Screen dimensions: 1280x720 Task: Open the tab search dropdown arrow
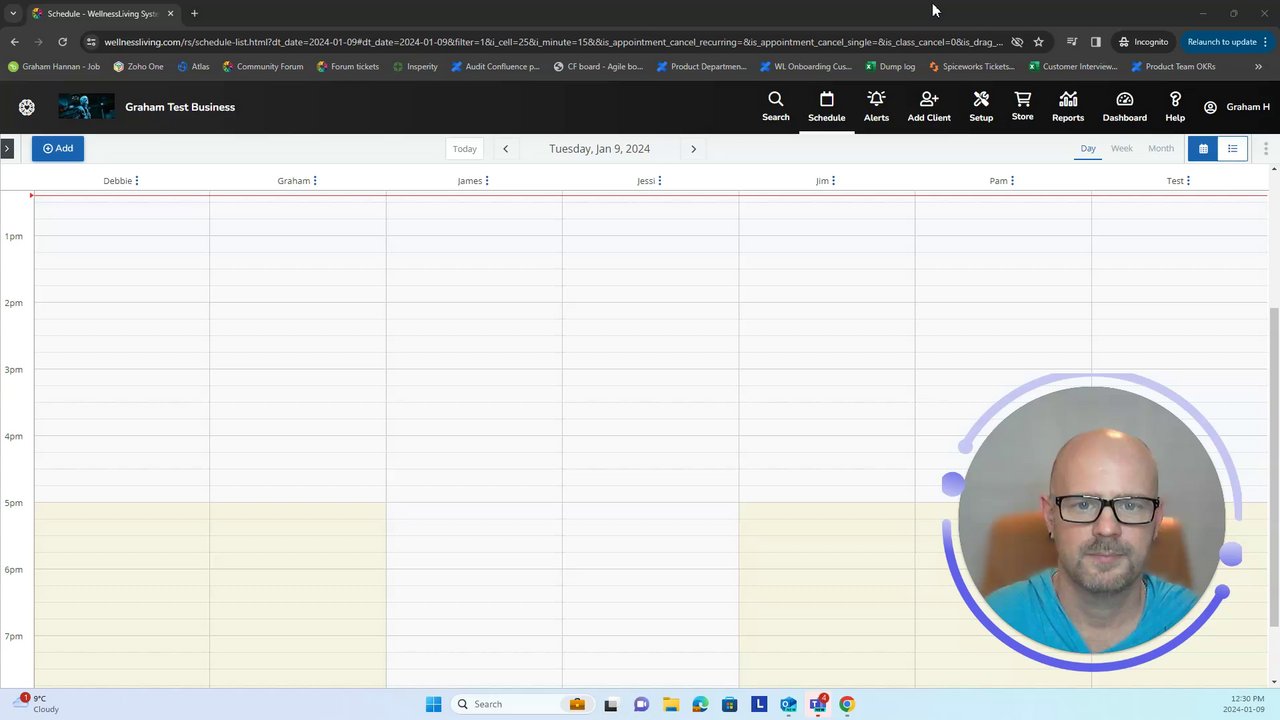pos(13,14)
